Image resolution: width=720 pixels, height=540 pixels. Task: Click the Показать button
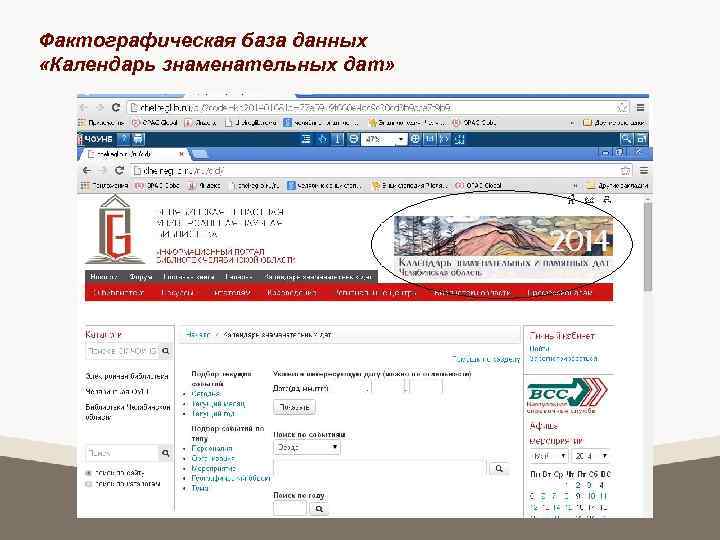coord(294,407)
